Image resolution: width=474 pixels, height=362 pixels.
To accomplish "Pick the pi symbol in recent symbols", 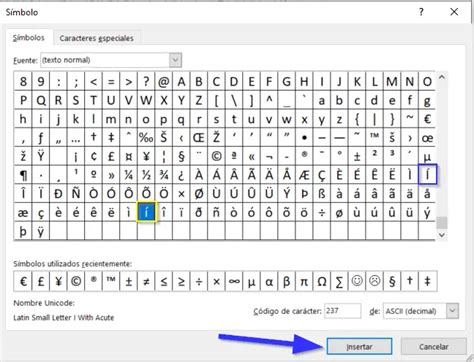I will (x=304, y=282).
